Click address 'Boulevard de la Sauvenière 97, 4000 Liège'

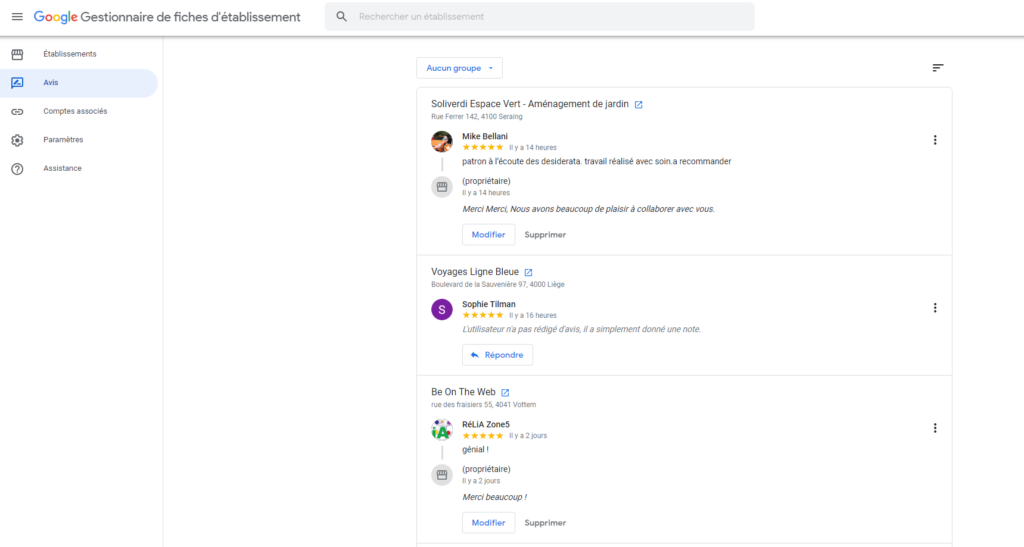click(498, 285)
